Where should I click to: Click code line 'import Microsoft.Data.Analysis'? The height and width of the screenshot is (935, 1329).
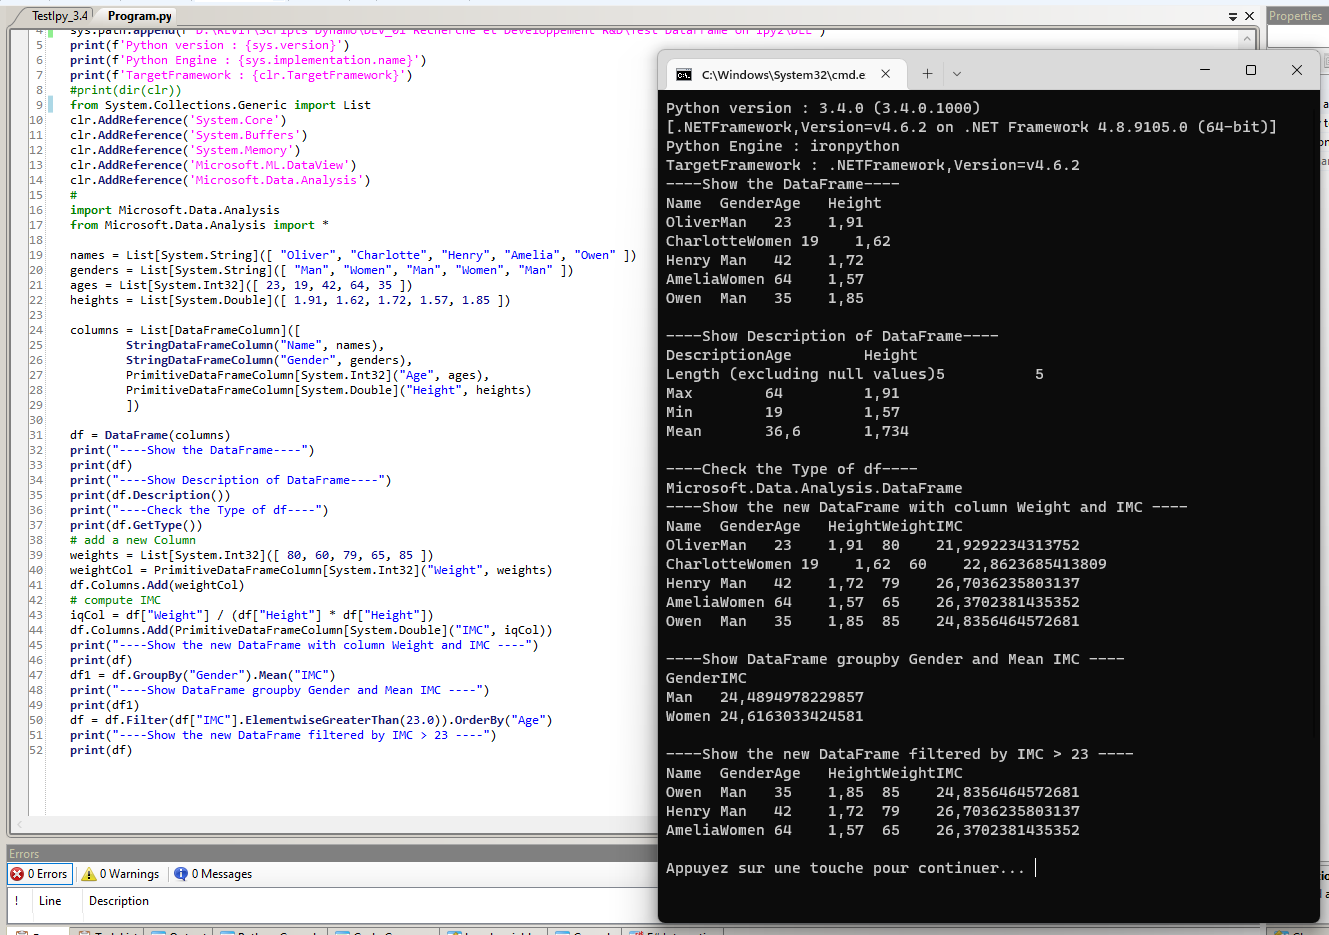point(175,210)
